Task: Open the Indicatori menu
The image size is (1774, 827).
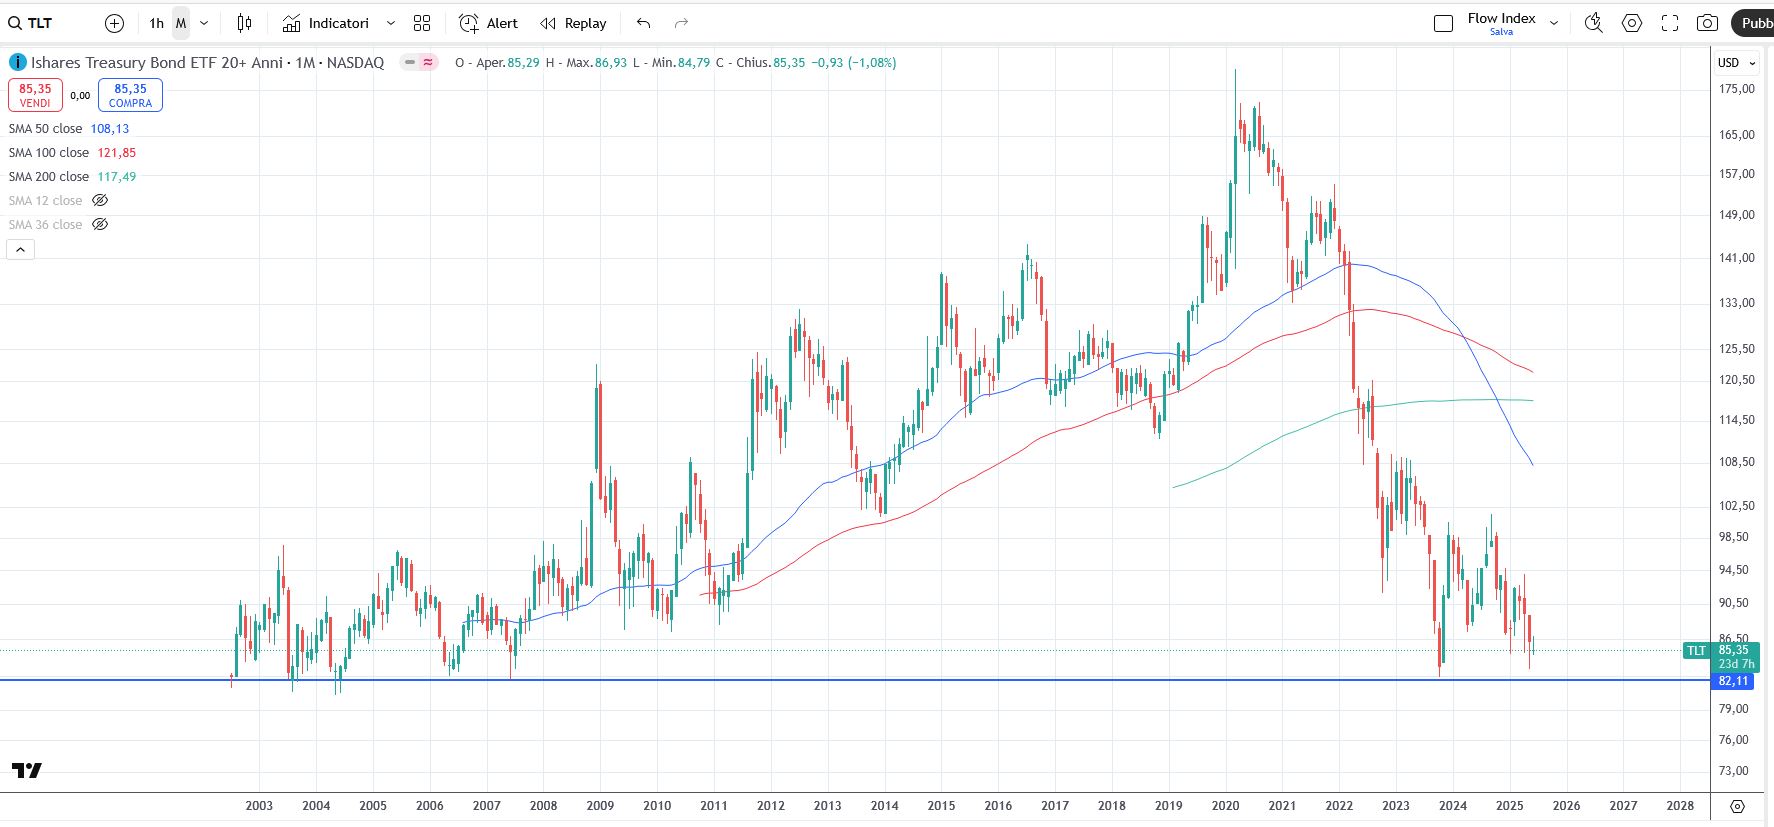Action: (326, 23)
